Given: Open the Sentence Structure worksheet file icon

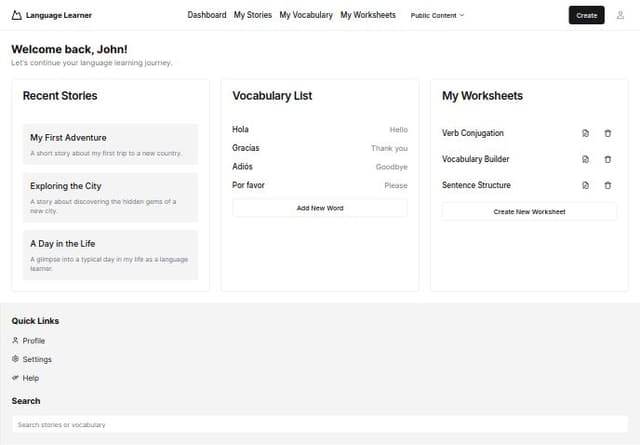Looking at the screenshot, I should pyautogui.click(x=585, y=185).
